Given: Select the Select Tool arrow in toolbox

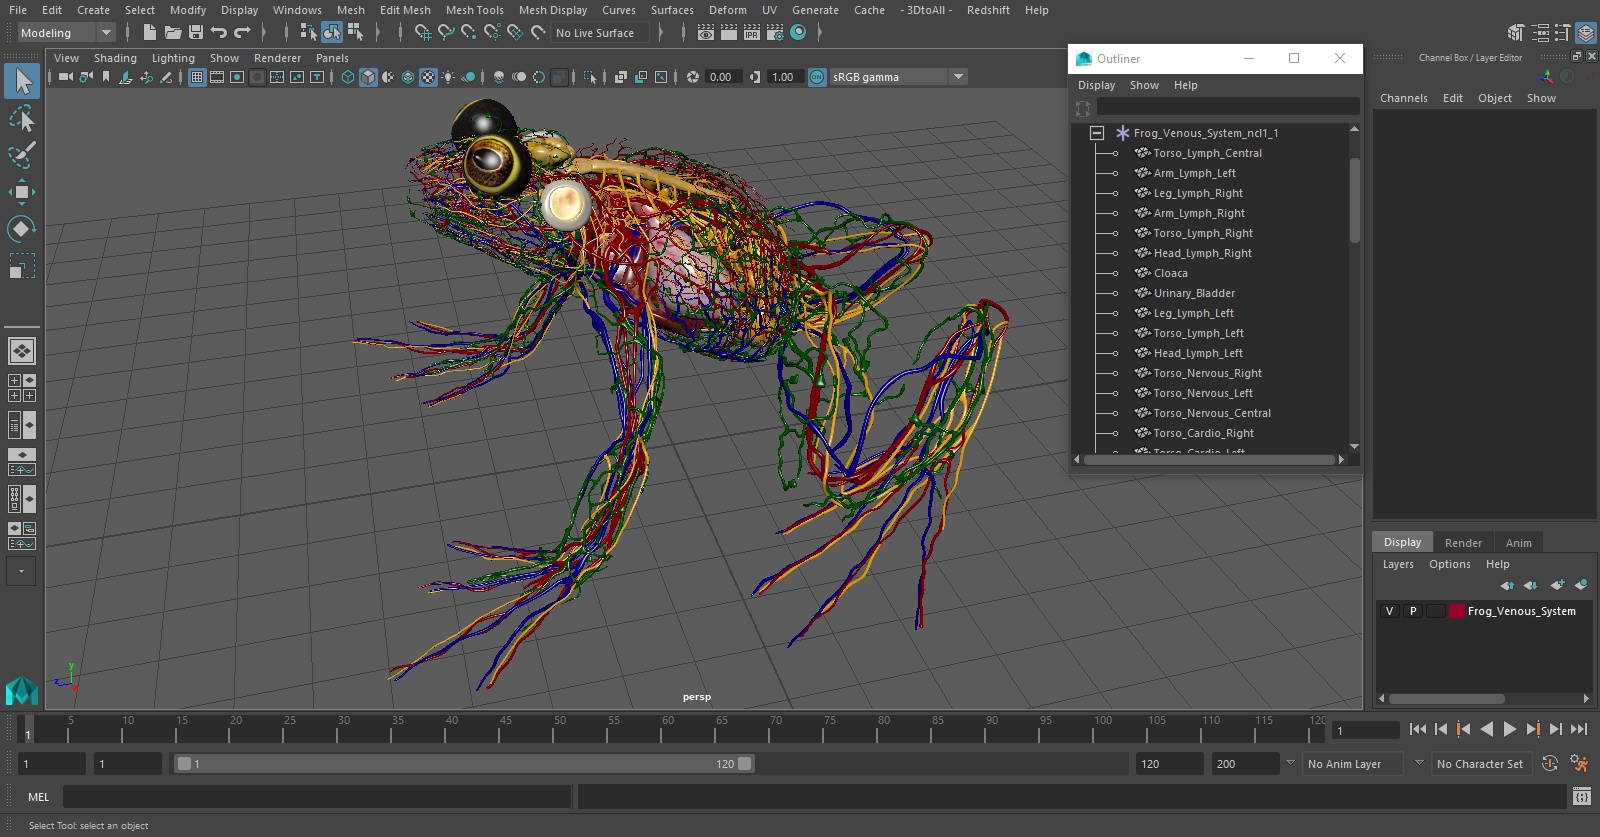Looking at the screenshot, I should click(x=22, y=81).
